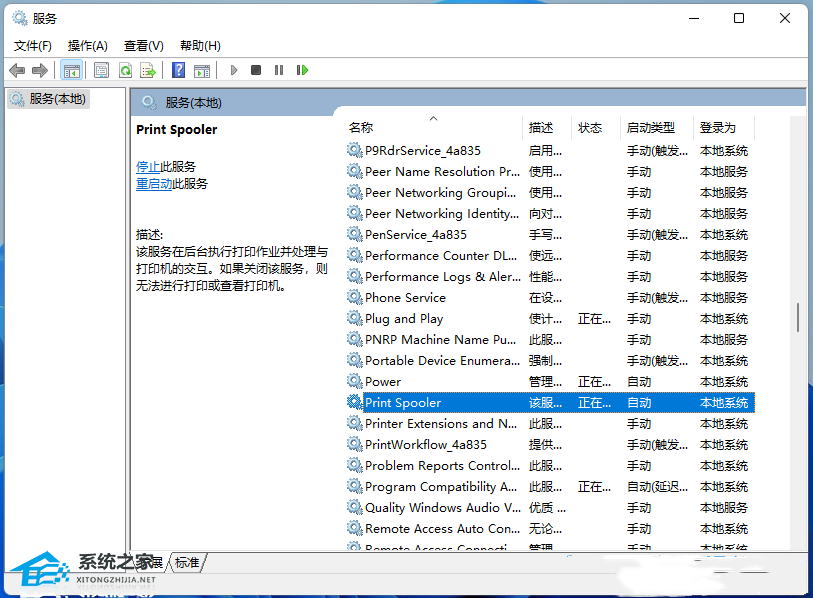
Task: Click the gear icon beside Print Spooler row
Action: coord(355,402)
